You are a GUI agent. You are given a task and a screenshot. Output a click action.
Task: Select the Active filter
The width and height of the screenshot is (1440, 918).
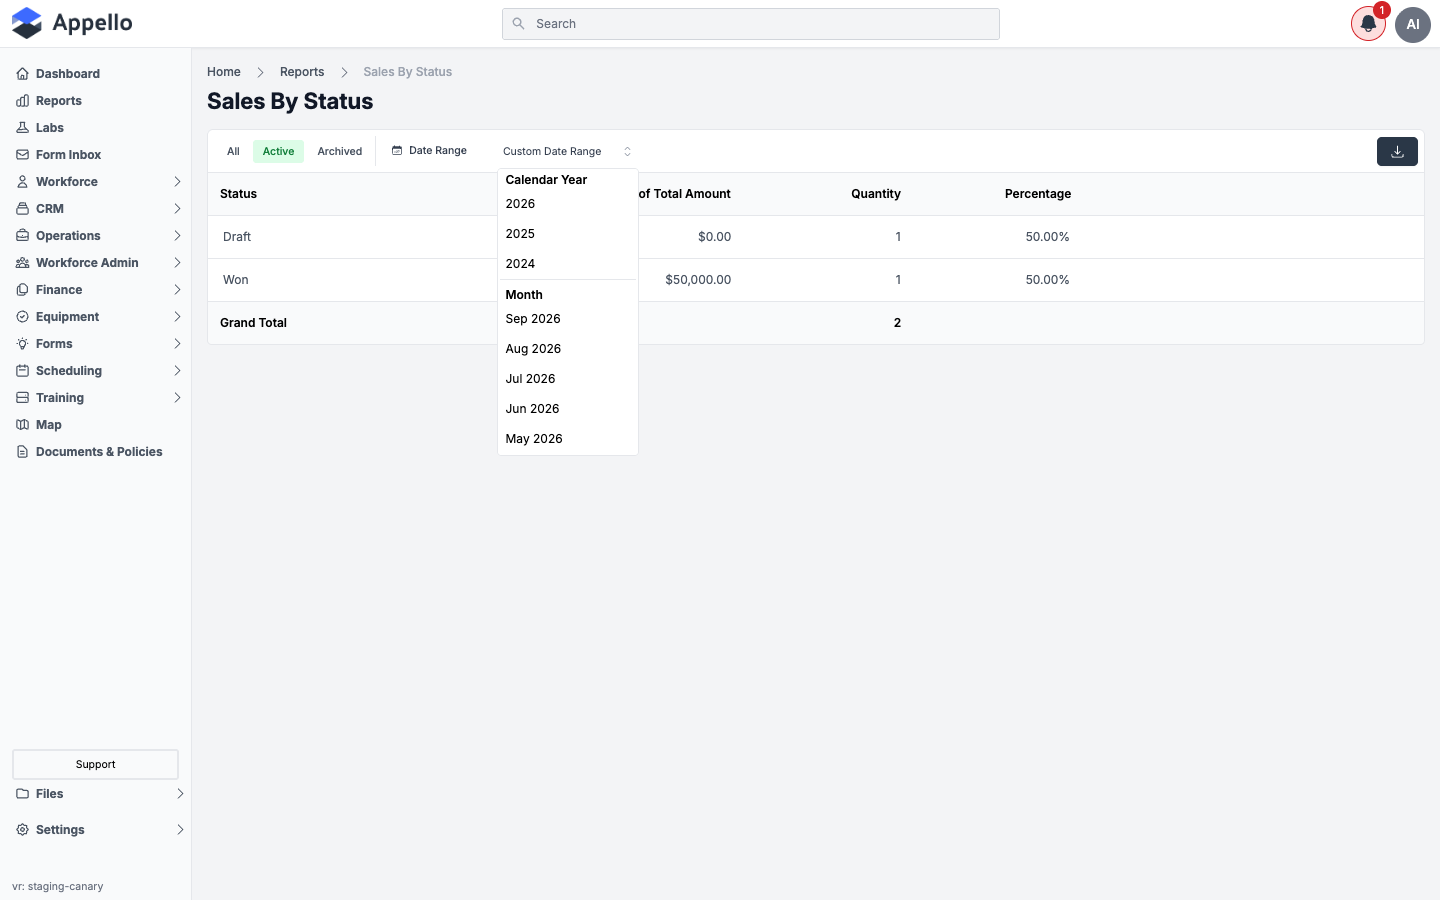click(278, 152)
